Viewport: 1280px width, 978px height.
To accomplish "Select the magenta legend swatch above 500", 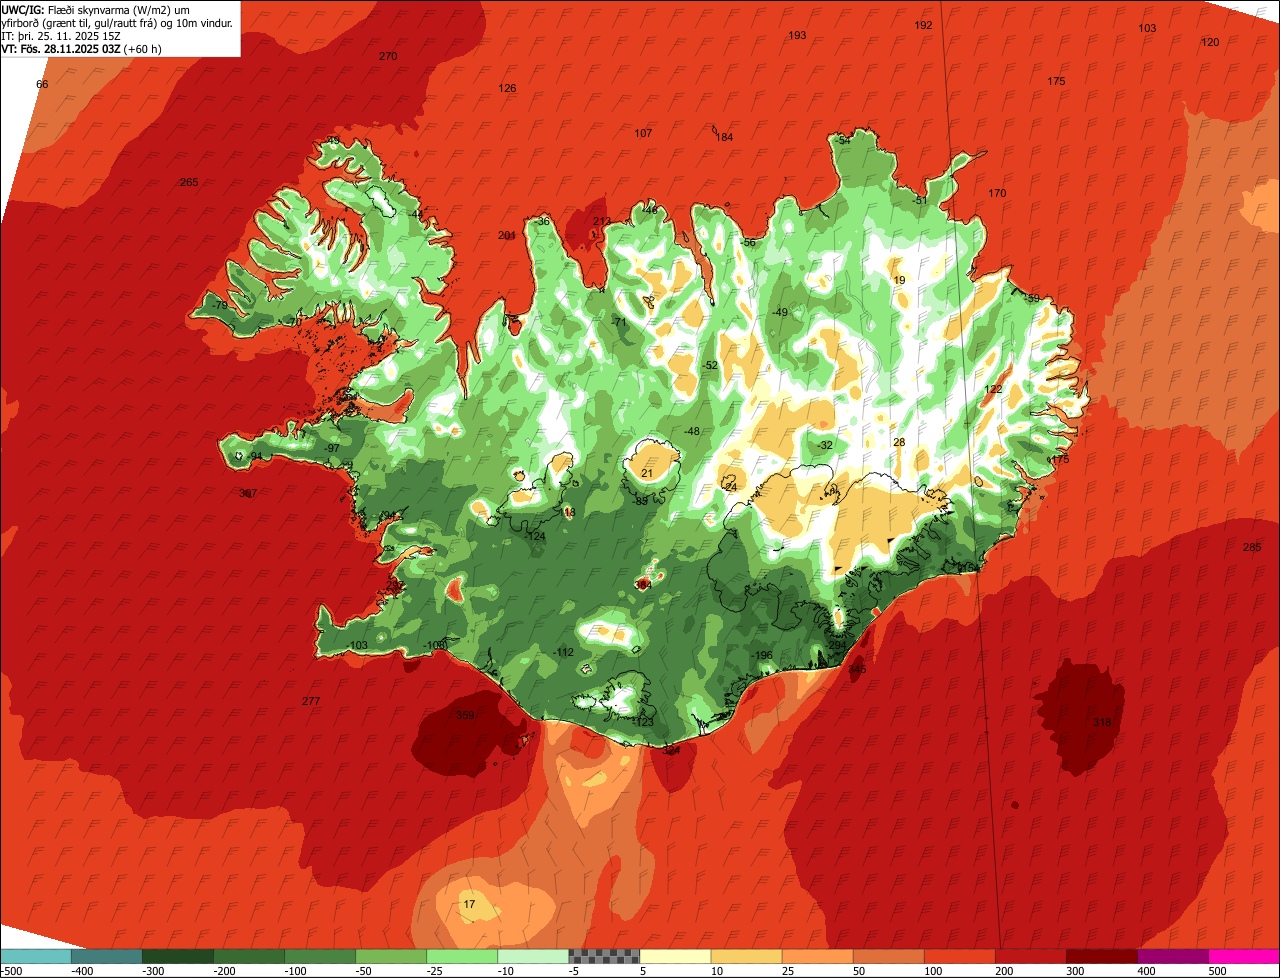I will (x=1243, y=956).
